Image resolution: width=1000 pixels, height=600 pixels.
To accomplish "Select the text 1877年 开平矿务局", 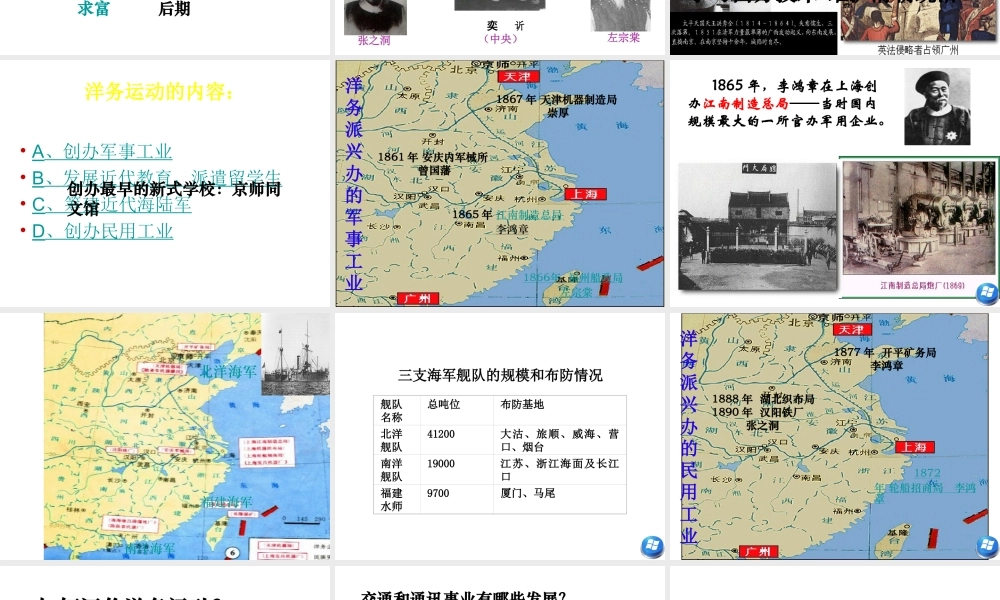I will coord(885,352).
